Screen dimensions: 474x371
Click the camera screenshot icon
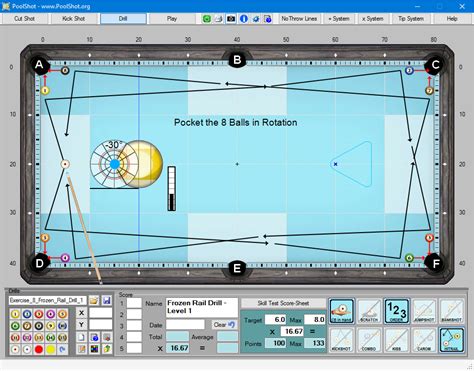click(x=231, y=19)
